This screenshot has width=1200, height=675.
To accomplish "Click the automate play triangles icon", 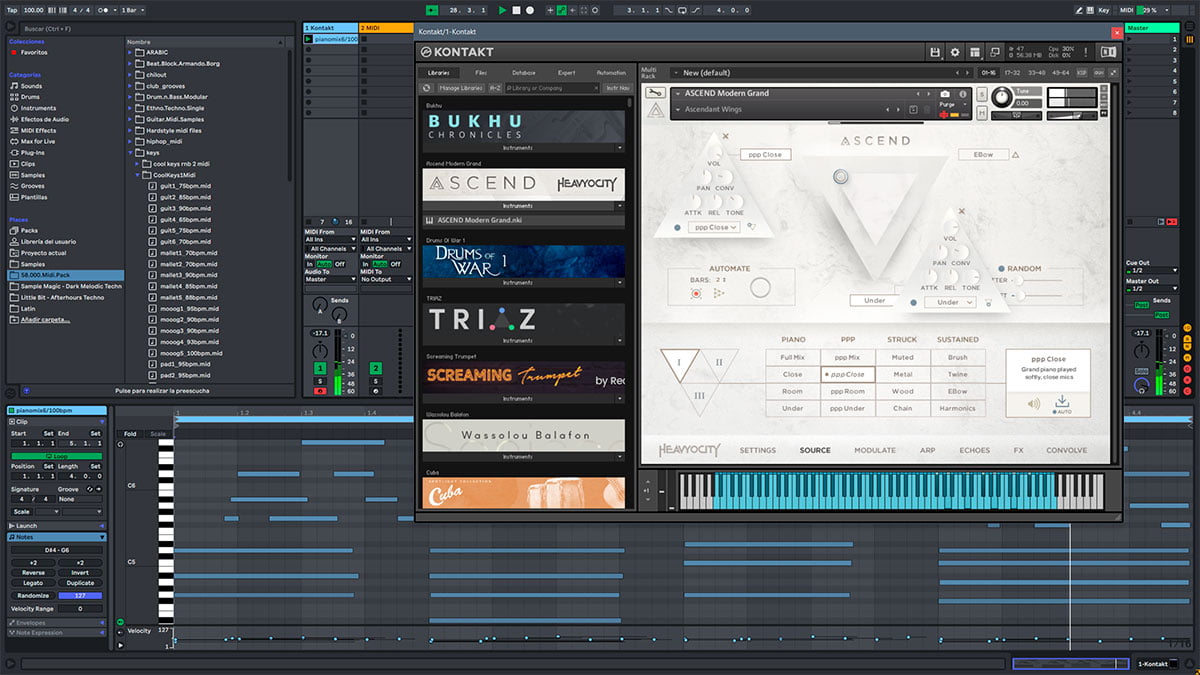I will (x=718, y=294).
